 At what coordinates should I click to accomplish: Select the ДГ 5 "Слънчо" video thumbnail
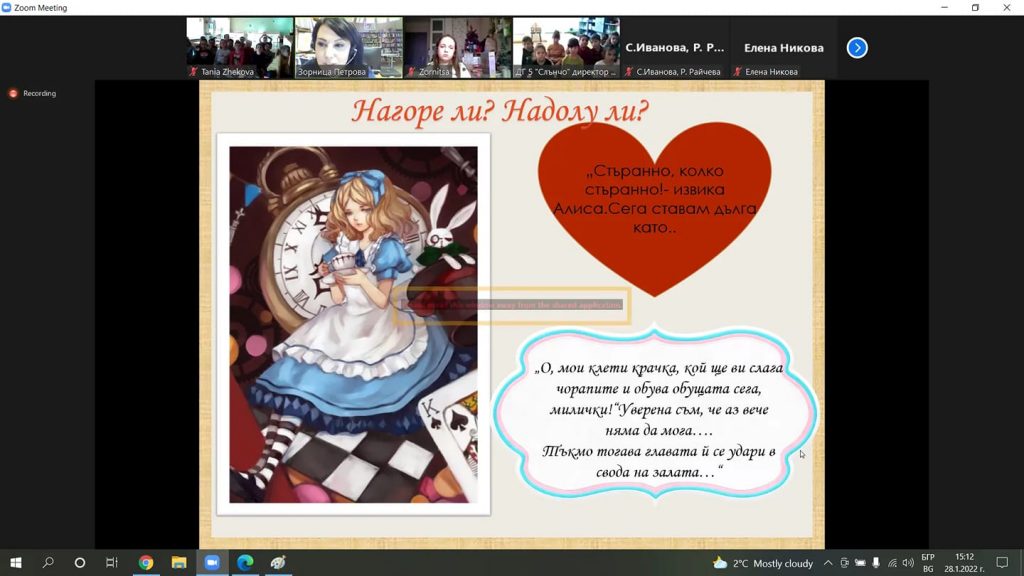click(x=566, y=48)
